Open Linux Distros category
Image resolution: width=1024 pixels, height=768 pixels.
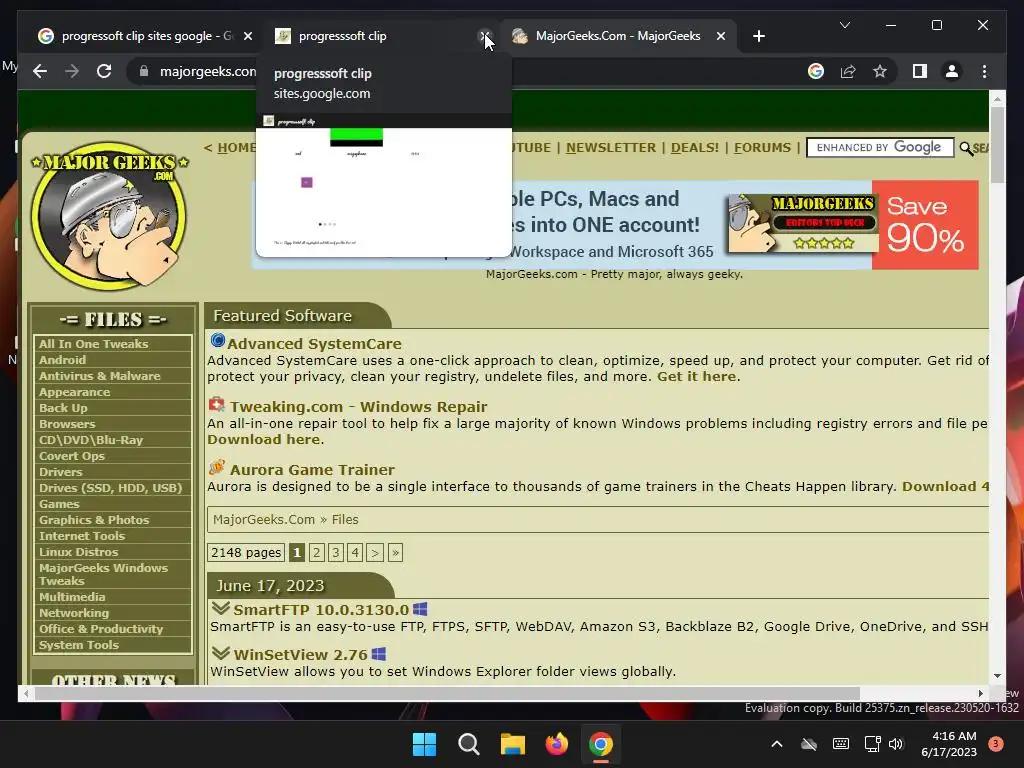[x=78, y=552]
